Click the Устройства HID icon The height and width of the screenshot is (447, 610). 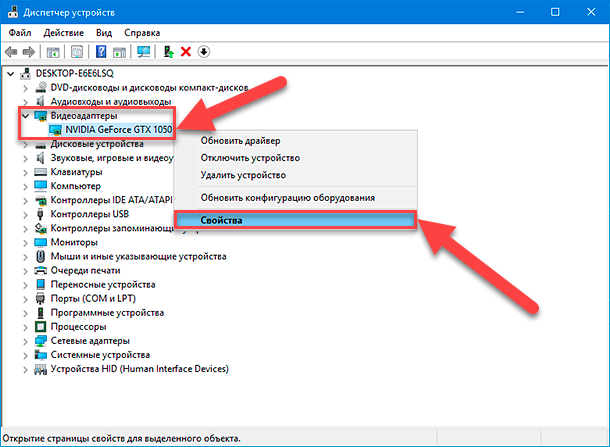[x=40, y=369]
